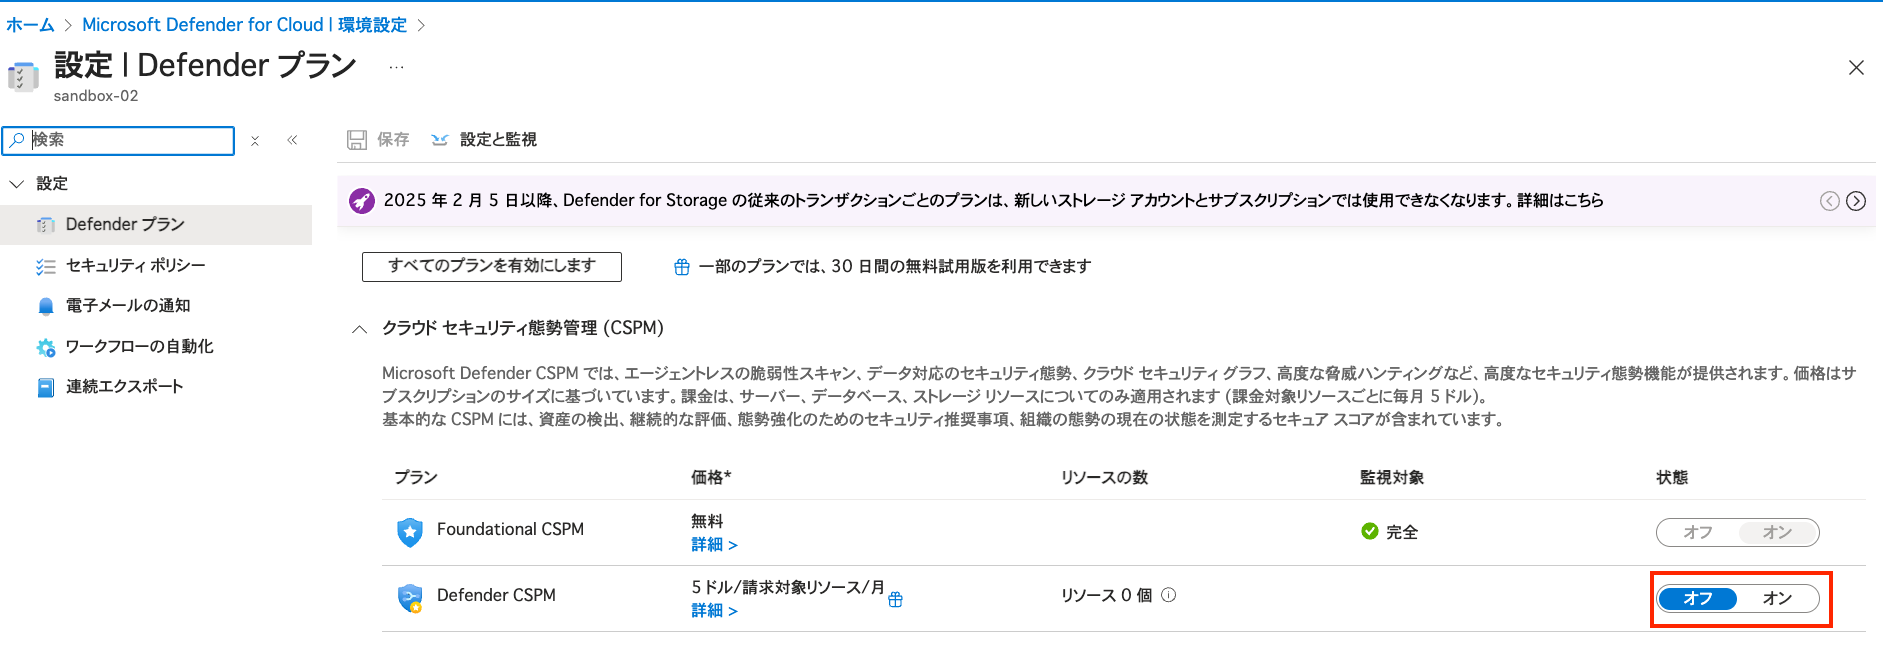Open Microsoft Defender for Cloud | 環境設定 breadcrumb

(x=244, y=25)
